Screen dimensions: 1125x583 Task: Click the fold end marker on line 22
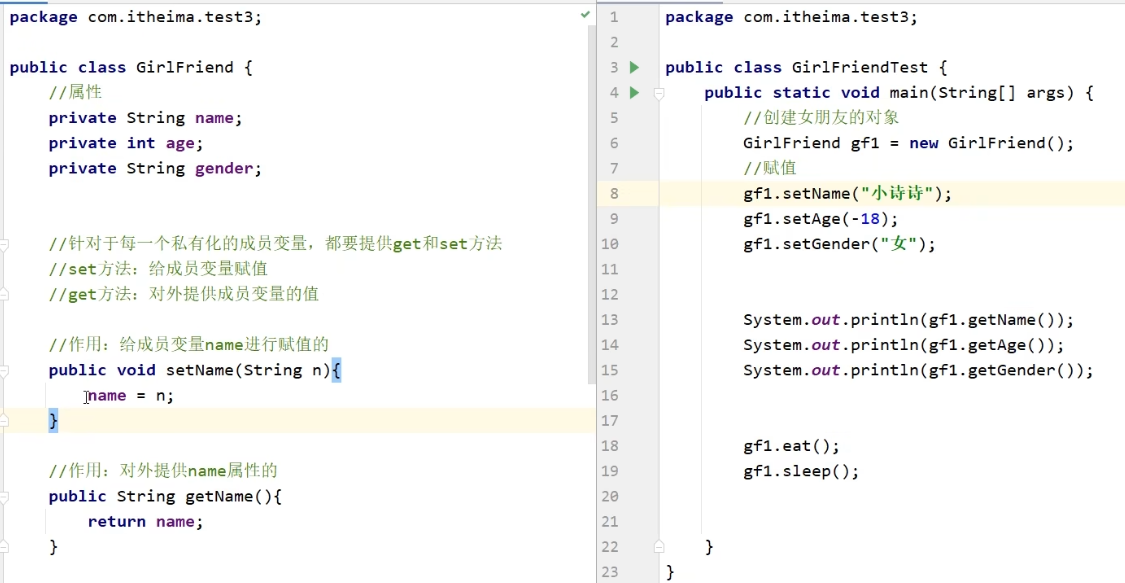click(x=659, y=547)
